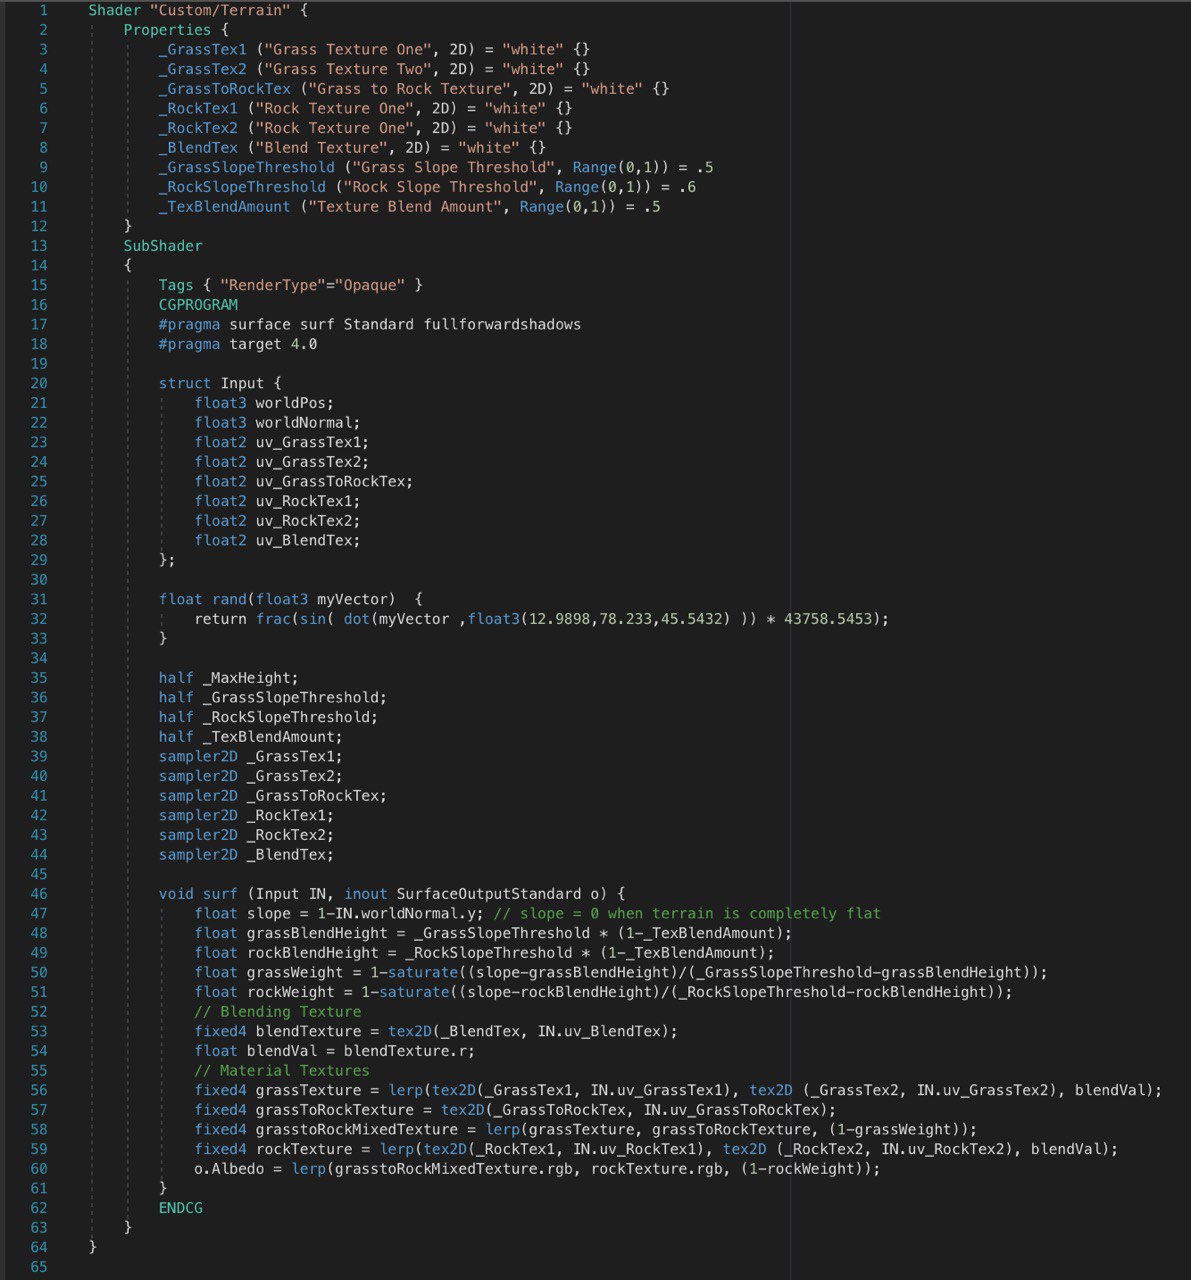Click the SubShader keyword
This screenshot has width=1191, height=1280.
coord(163,246)
